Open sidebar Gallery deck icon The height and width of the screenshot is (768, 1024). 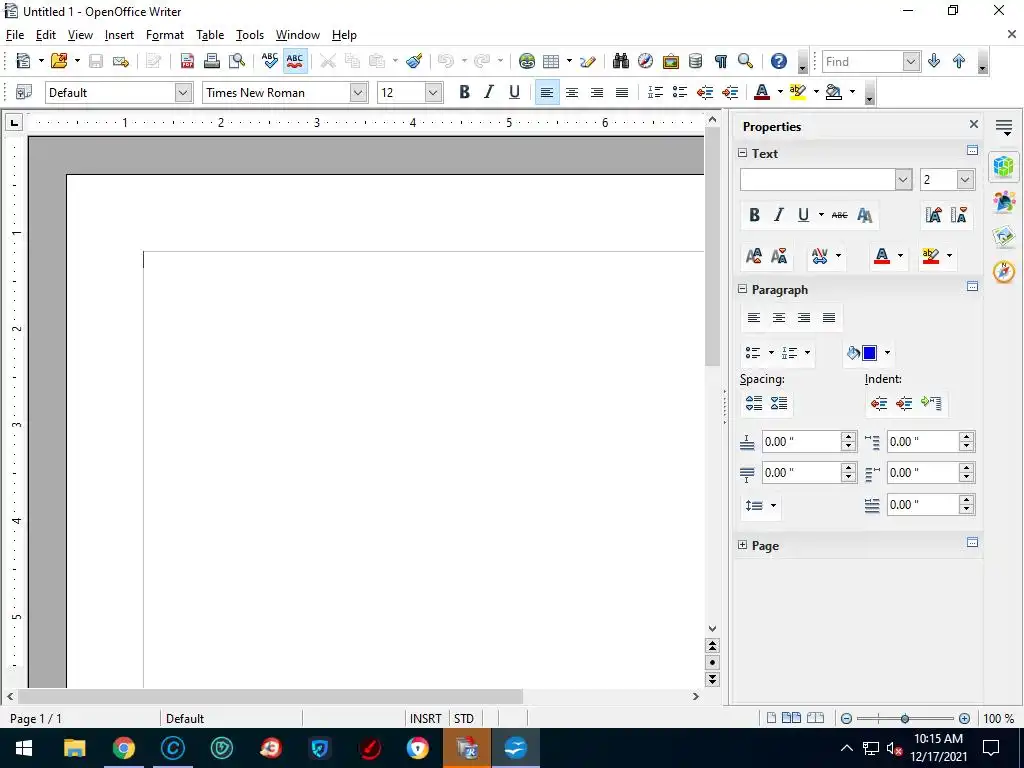[1004, 236]
